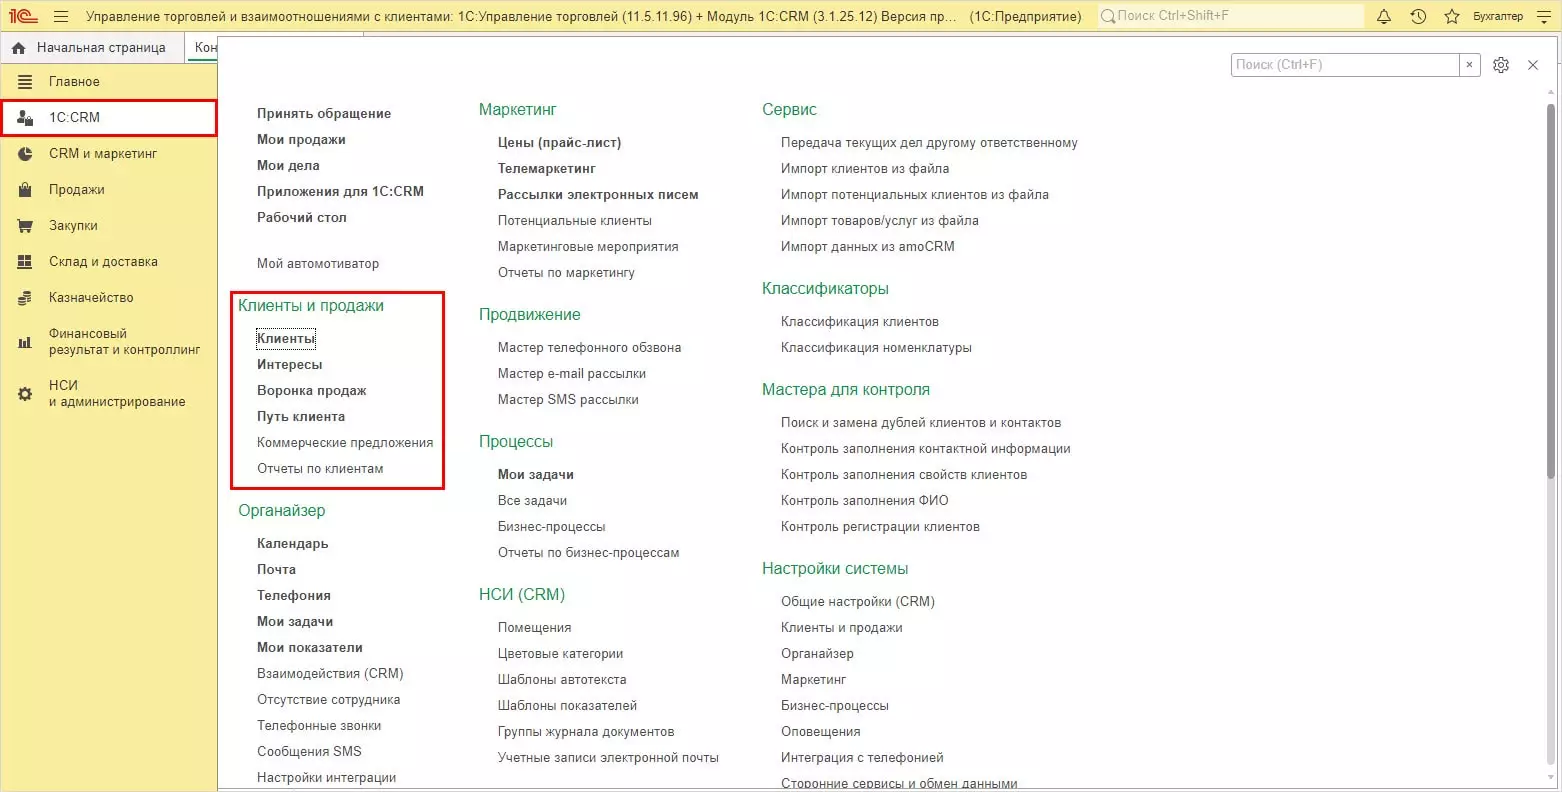Open Казначейство section
Screen dimensions: 1562x792
click(x=91, y=298)
